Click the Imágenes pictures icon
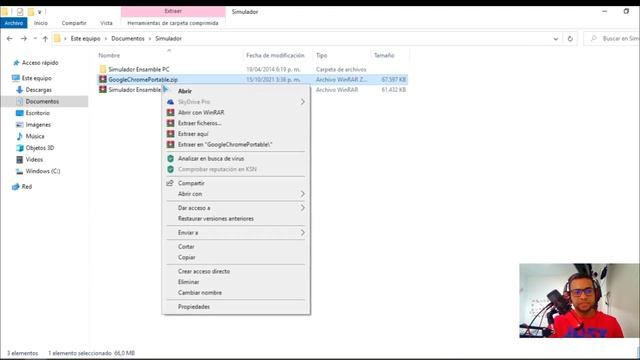 (x=19, y=124)
